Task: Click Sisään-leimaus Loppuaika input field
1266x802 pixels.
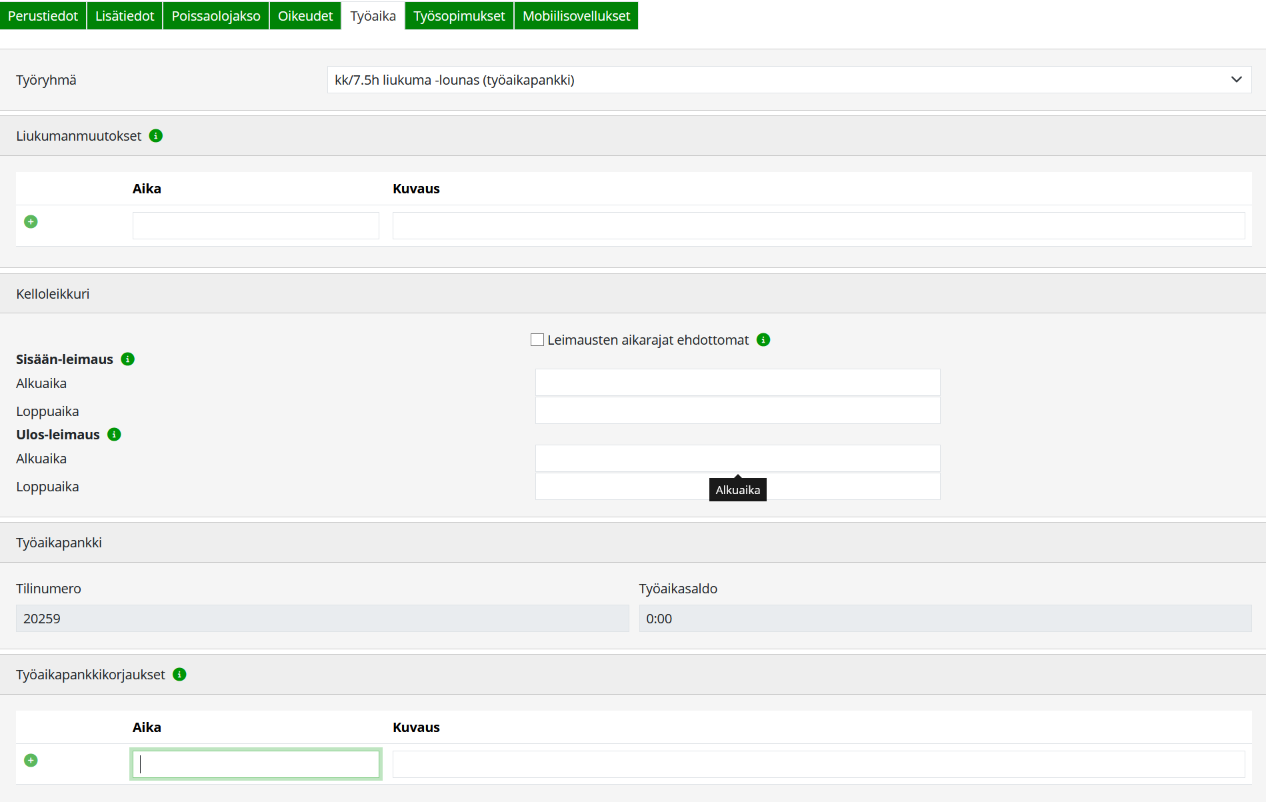Action: click(x=738, y=411)
